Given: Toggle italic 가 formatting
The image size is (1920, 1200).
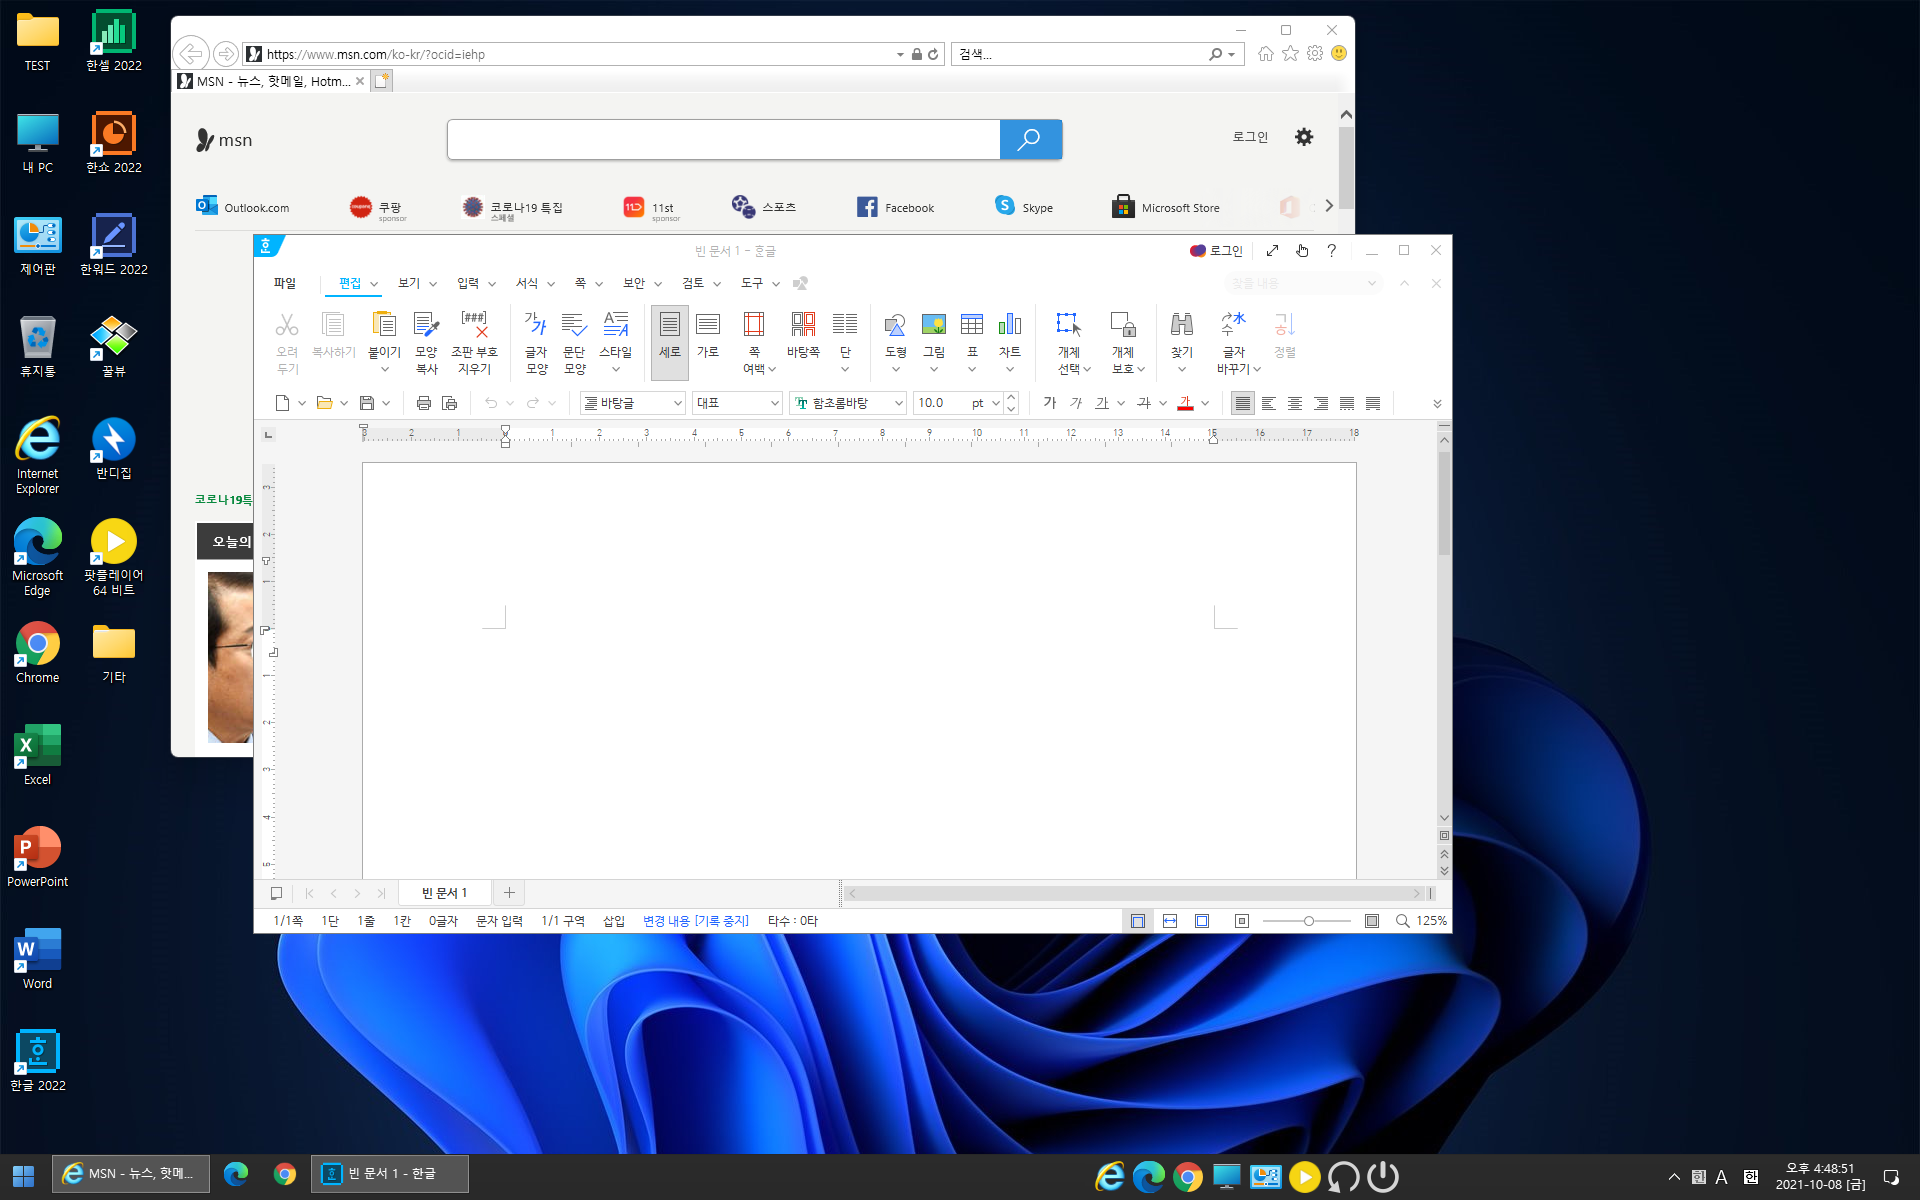Looking at the screenshot, I should pyautogui.click(x=1076, y=403).
